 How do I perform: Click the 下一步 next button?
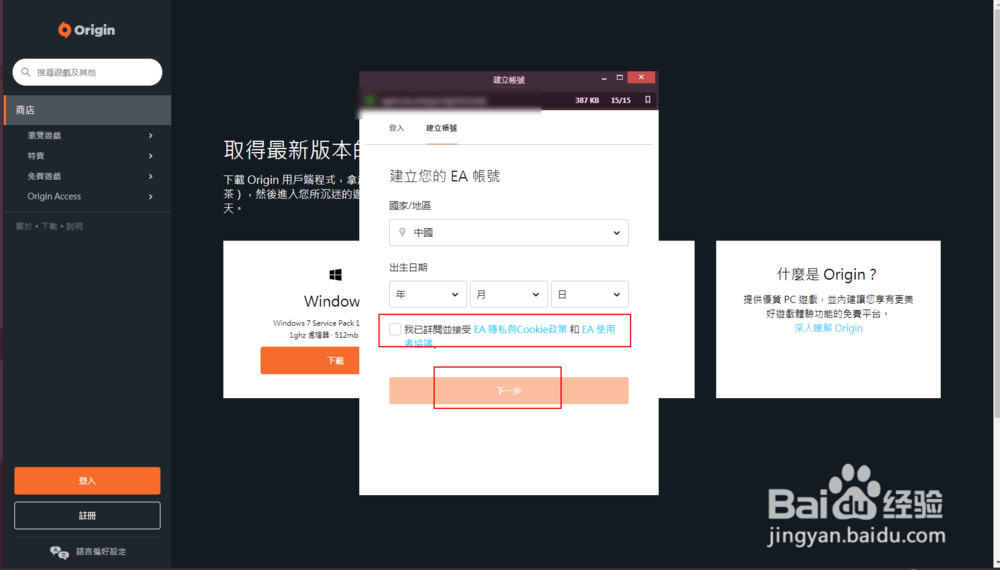(x=509, y=390)
